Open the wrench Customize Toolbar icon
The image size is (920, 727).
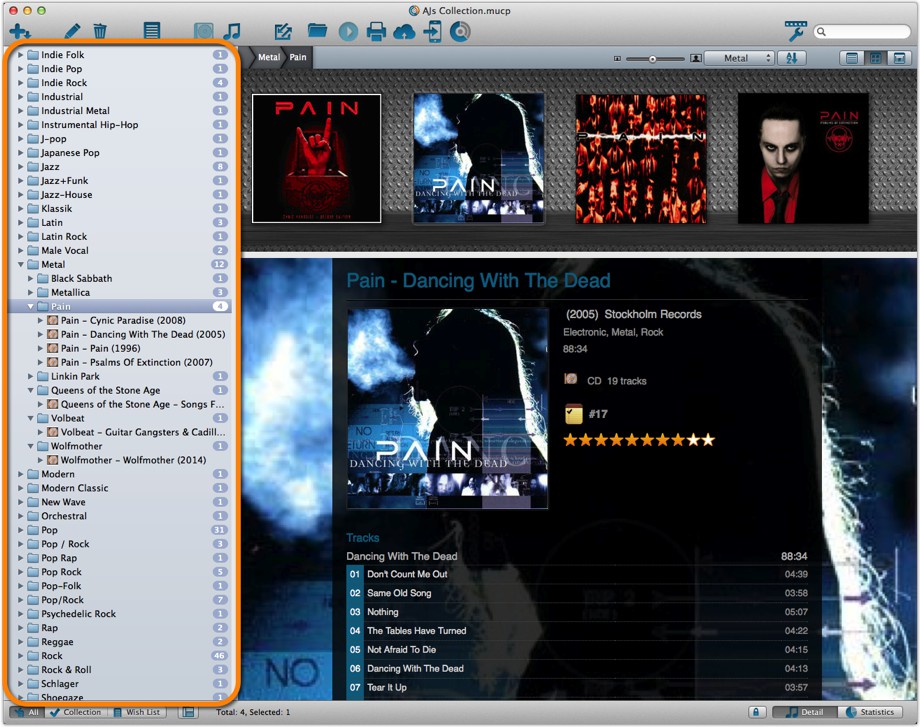(796, 31)
